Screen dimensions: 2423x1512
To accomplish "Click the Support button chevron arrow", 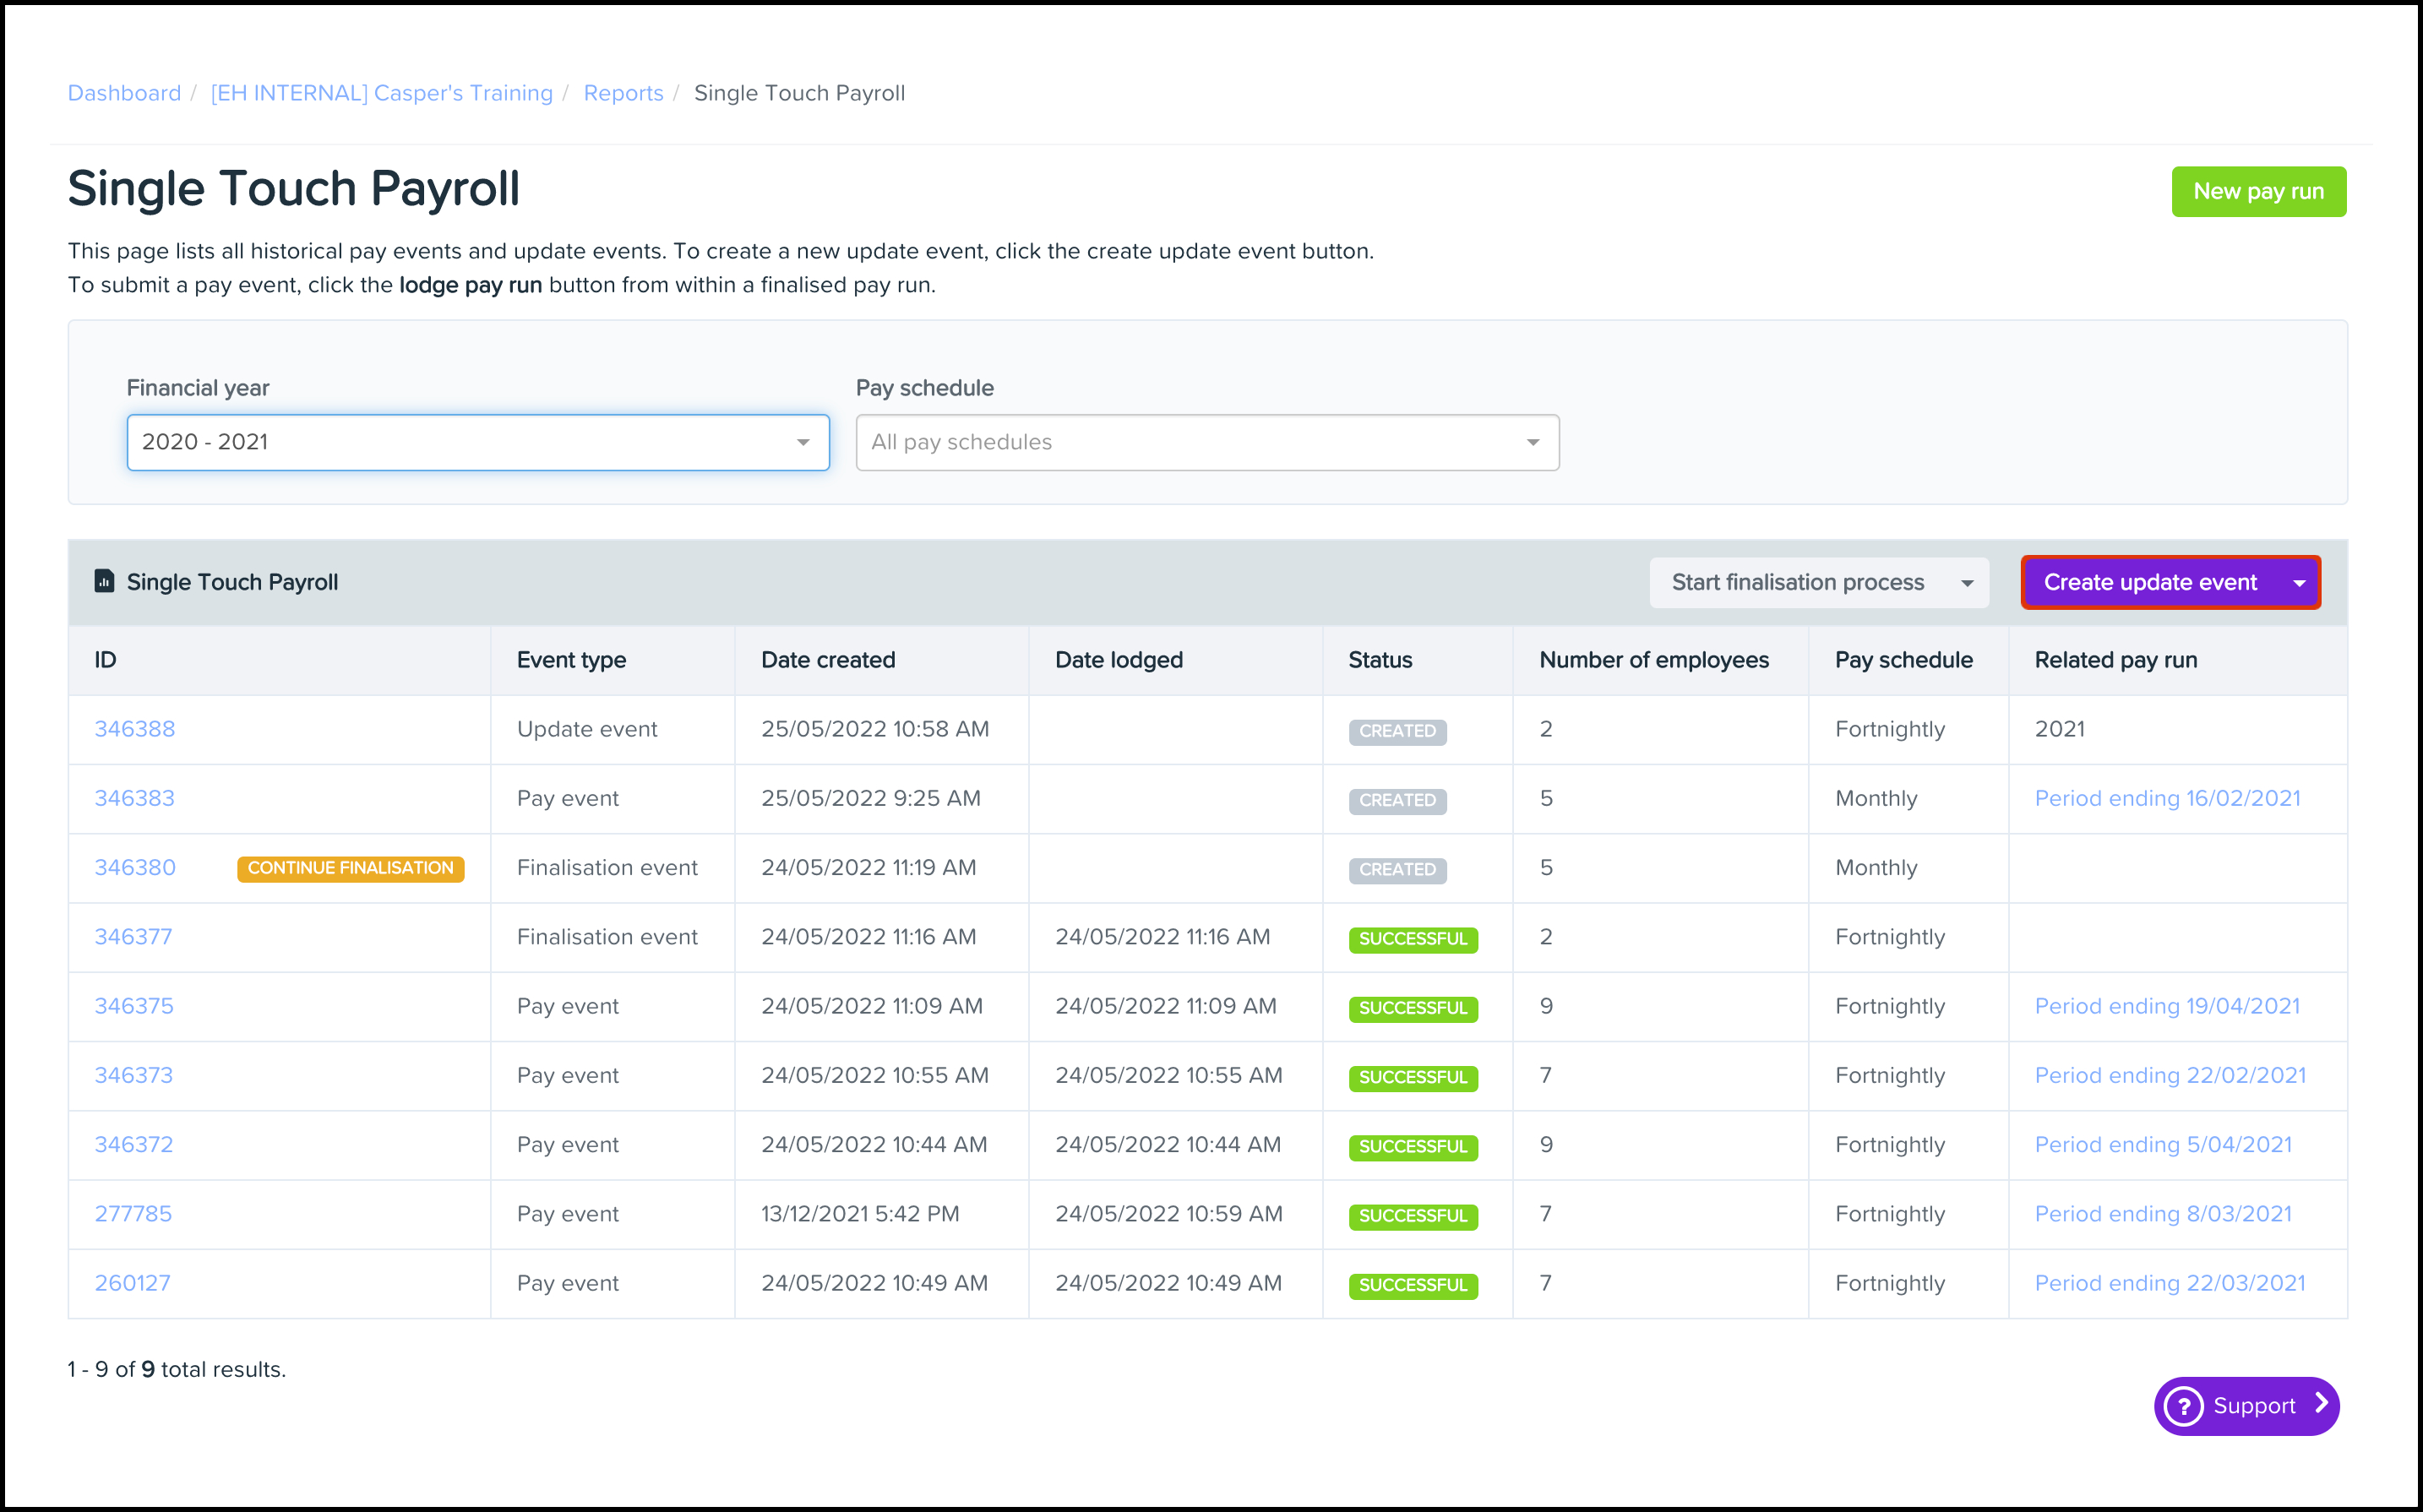I will [2321, 1404].
